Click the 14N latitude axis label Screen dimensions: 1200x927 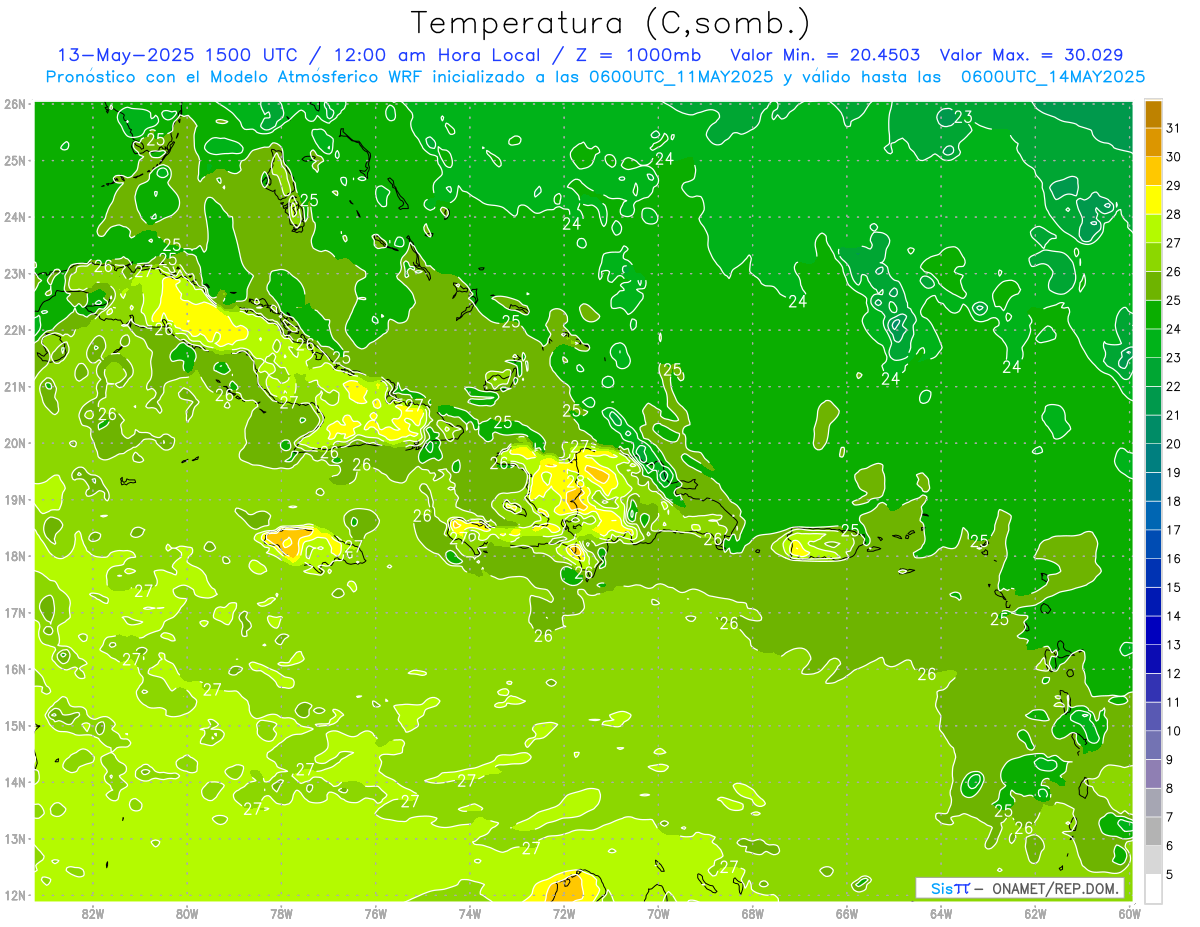tap(14, 782)
